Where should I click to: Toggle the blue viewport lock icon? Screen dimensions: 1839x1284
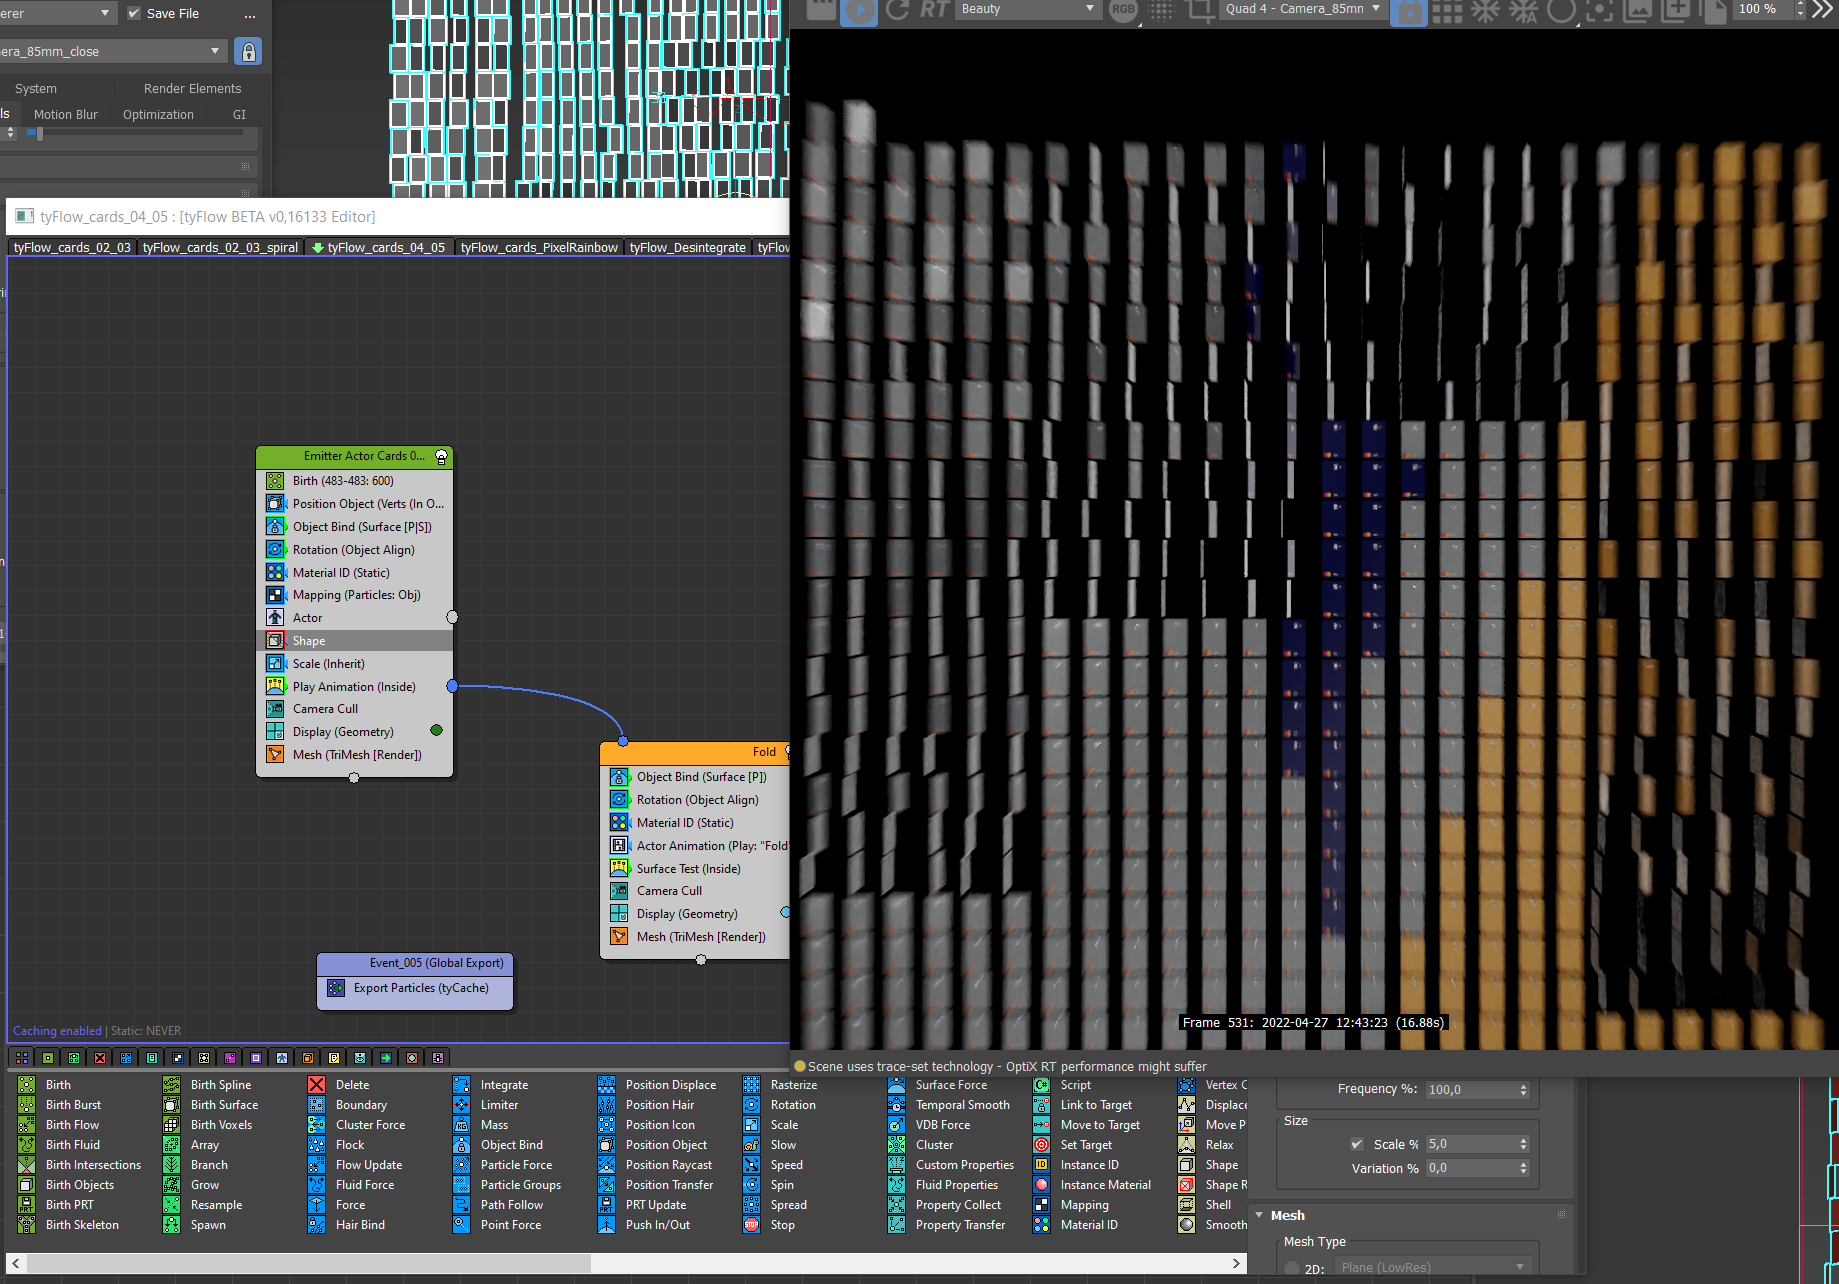(1408, 11)
